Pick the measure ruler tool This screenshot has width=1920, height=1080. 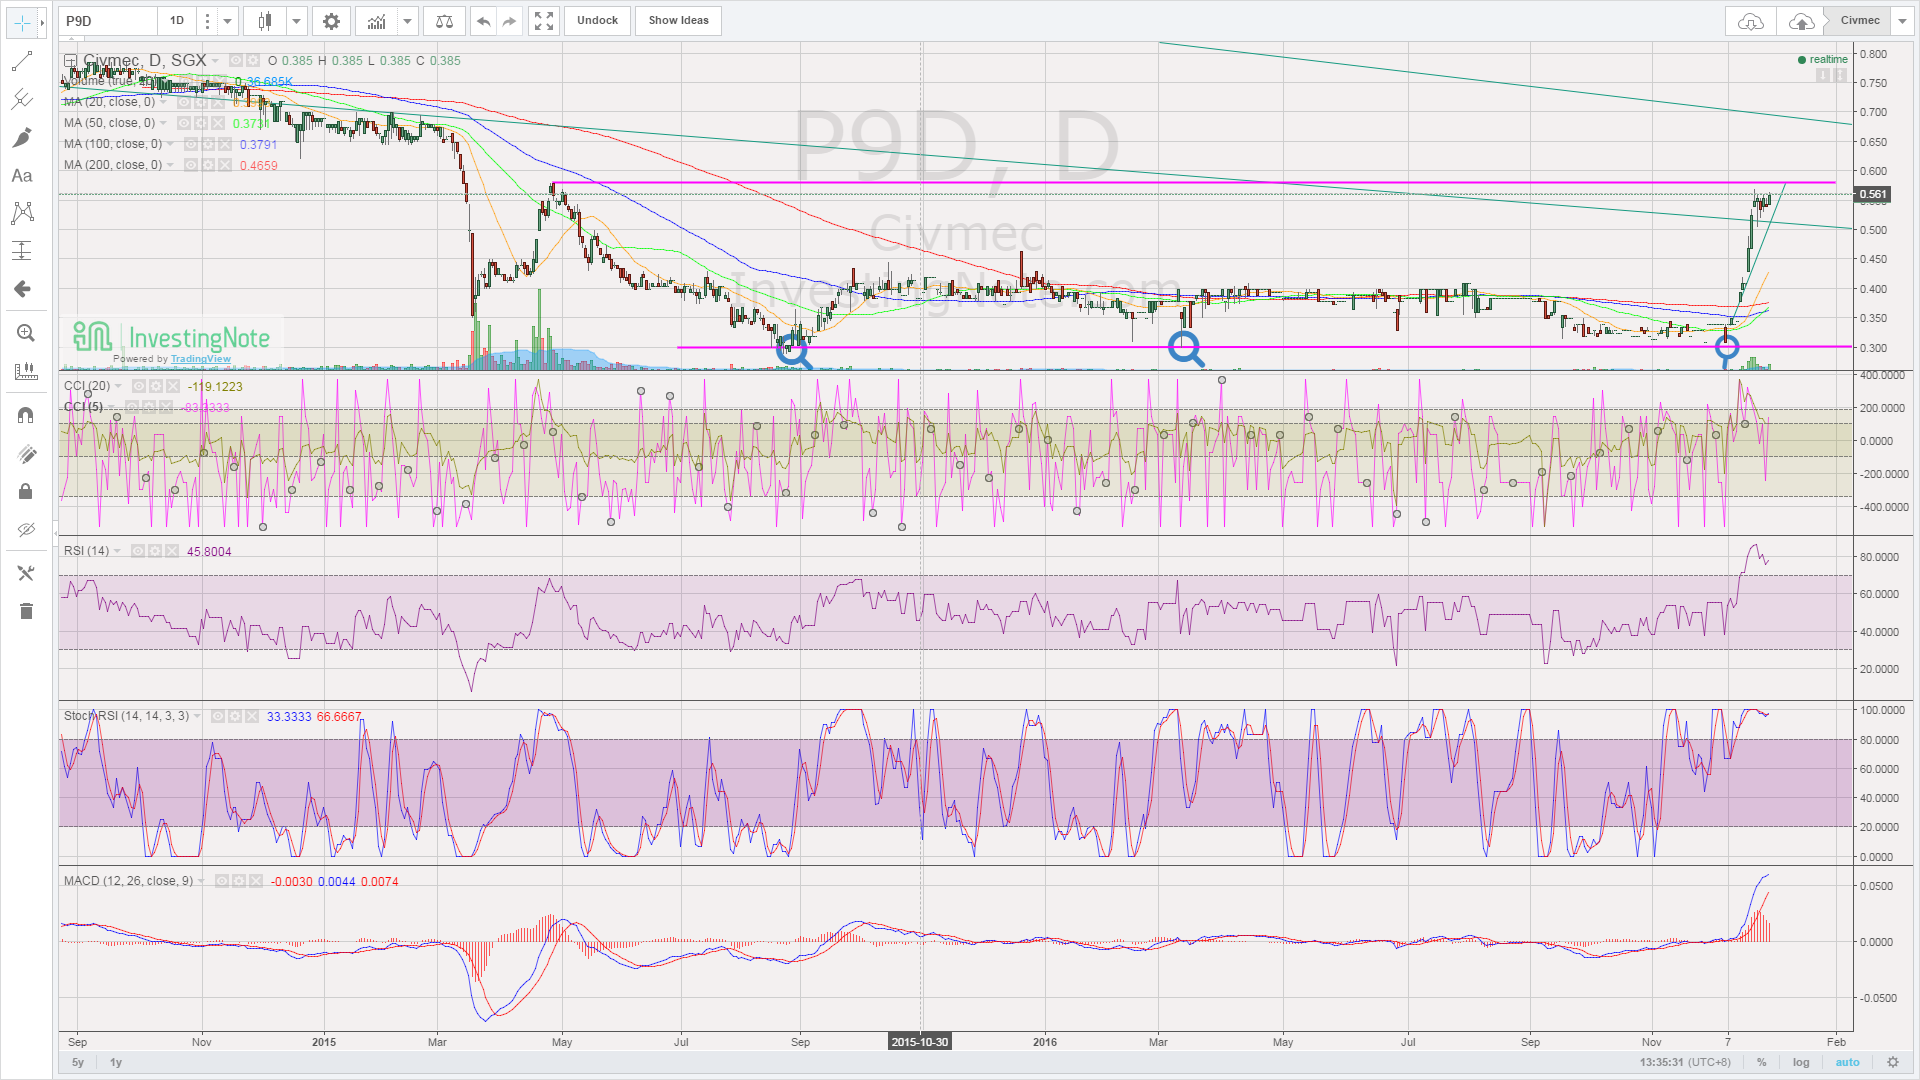point(25,371)
